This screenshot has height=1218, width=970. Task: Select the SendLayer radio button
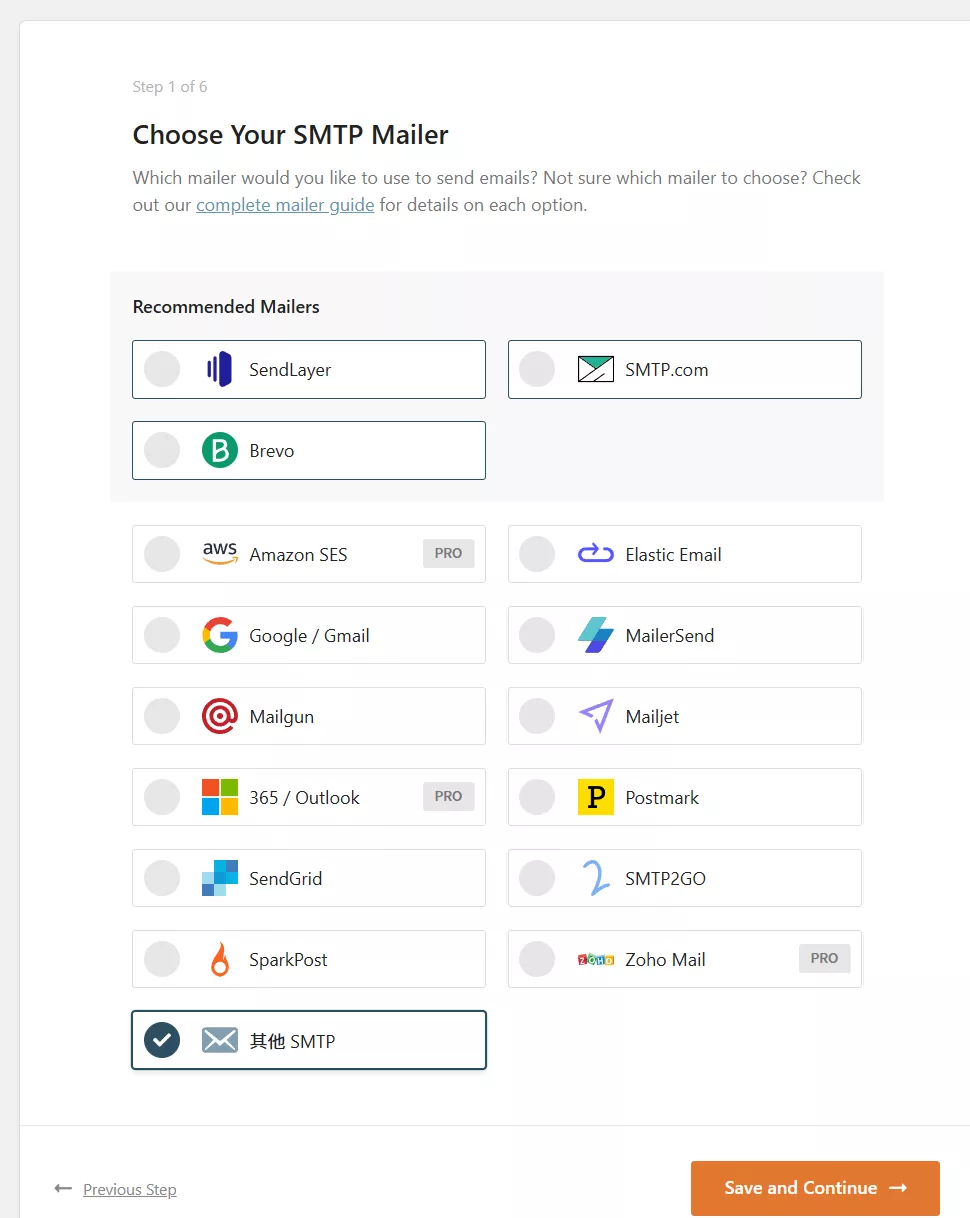point(162,369)
